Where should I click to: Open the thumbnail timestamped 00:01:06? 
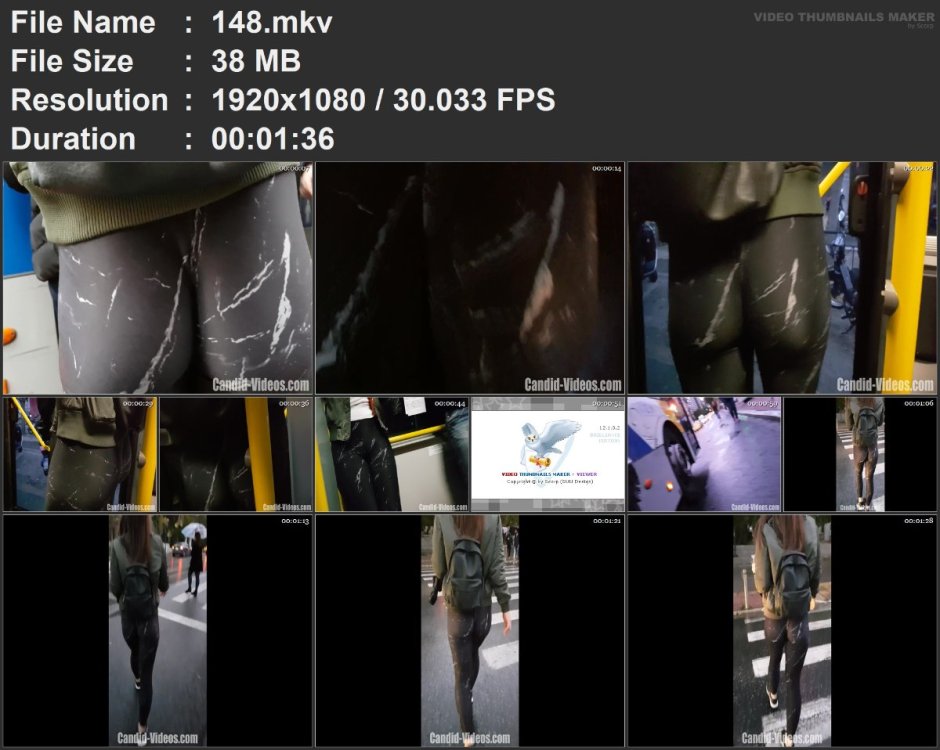tap(860, 454)
